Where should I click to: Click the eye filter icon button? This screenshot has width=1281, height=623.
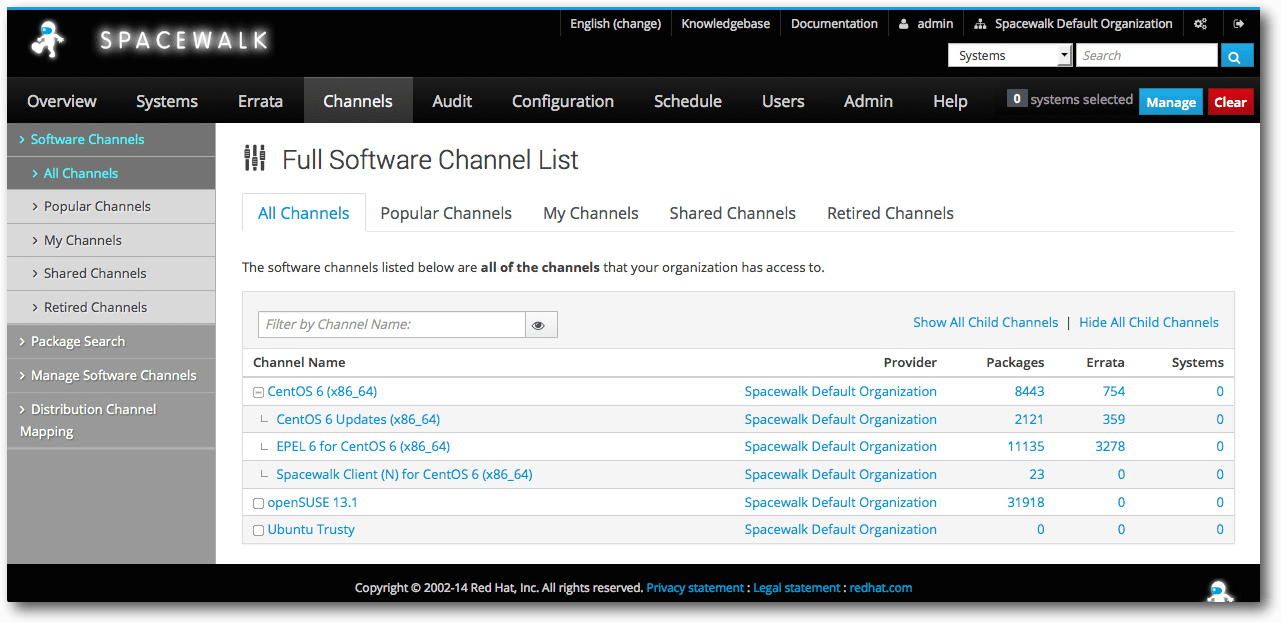[541, 325]
